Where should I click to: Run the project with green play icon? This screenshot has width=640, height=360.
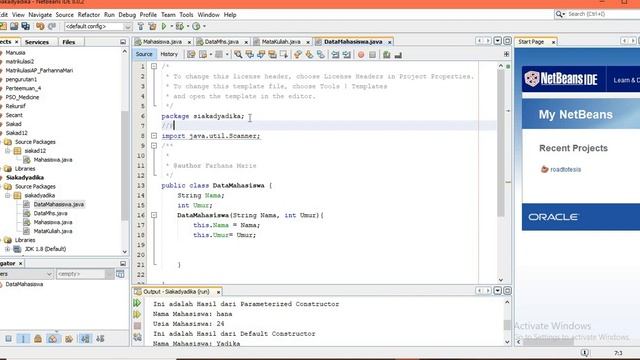164,26
